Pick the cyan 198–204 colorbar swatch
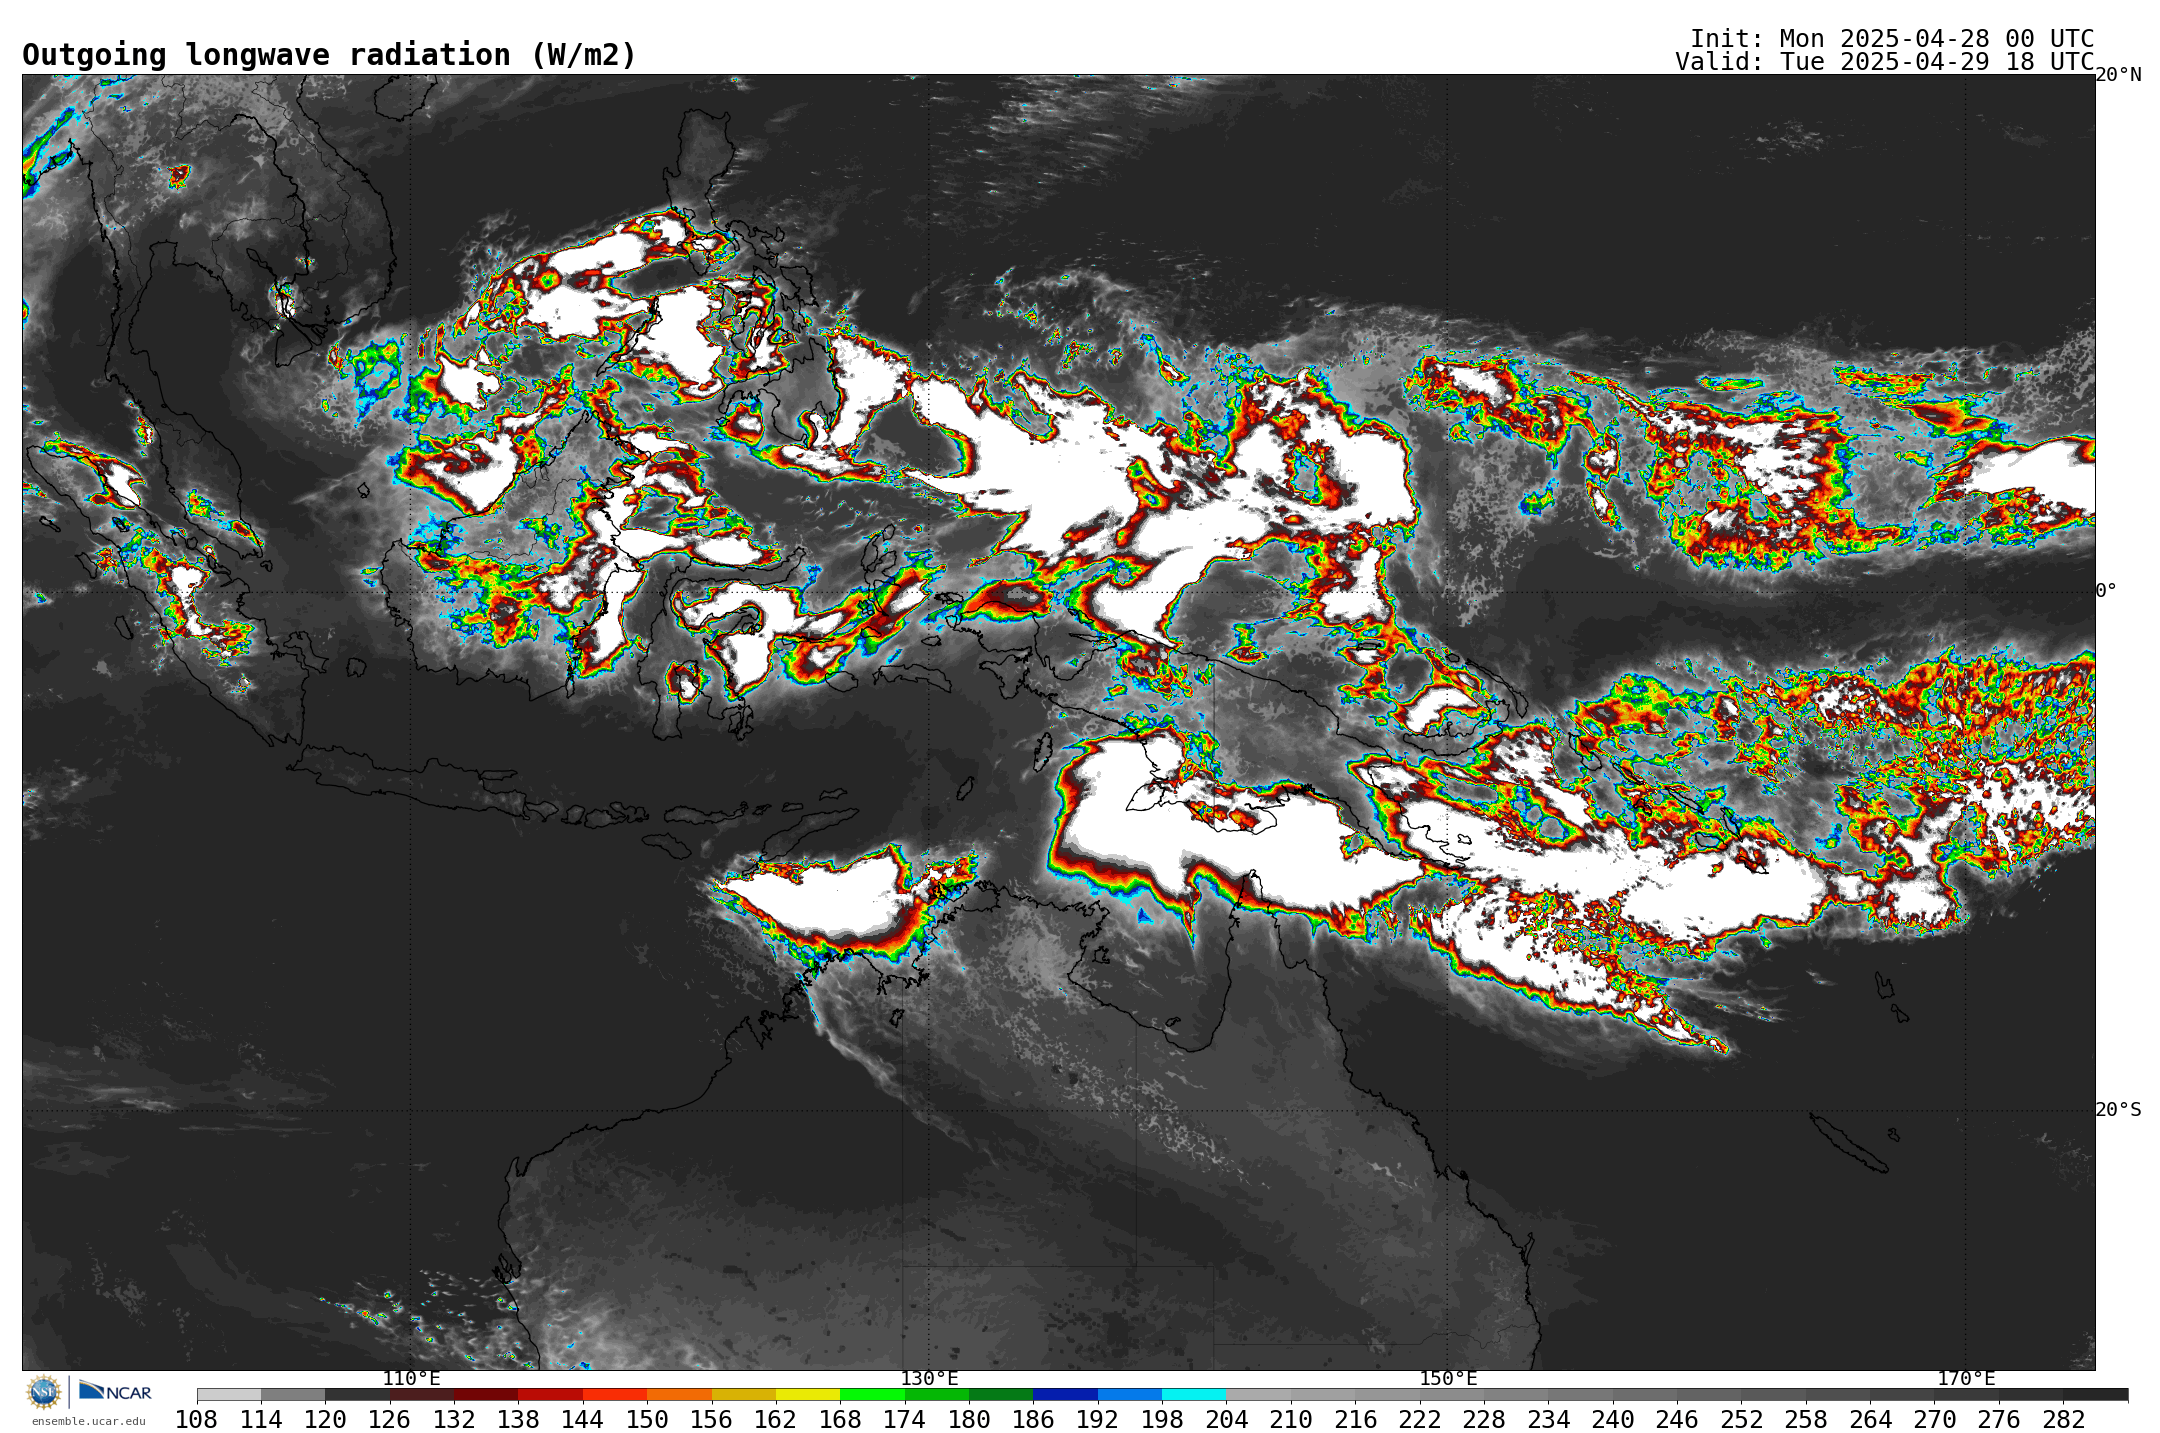2160x1433 pixels. point(1194,1394)
